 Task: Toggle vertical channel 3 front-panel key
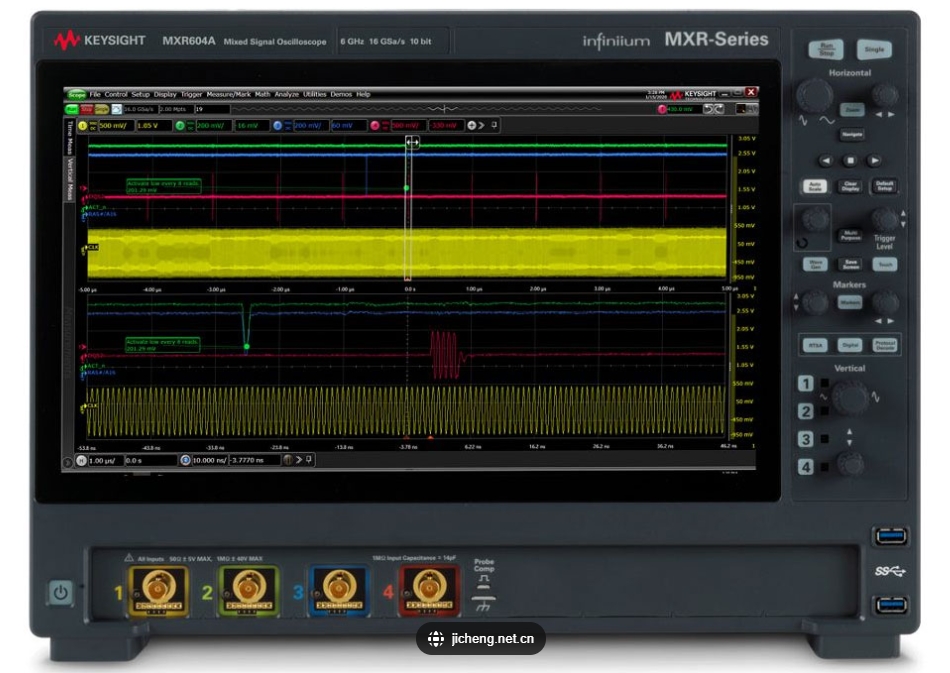point(805,439)
